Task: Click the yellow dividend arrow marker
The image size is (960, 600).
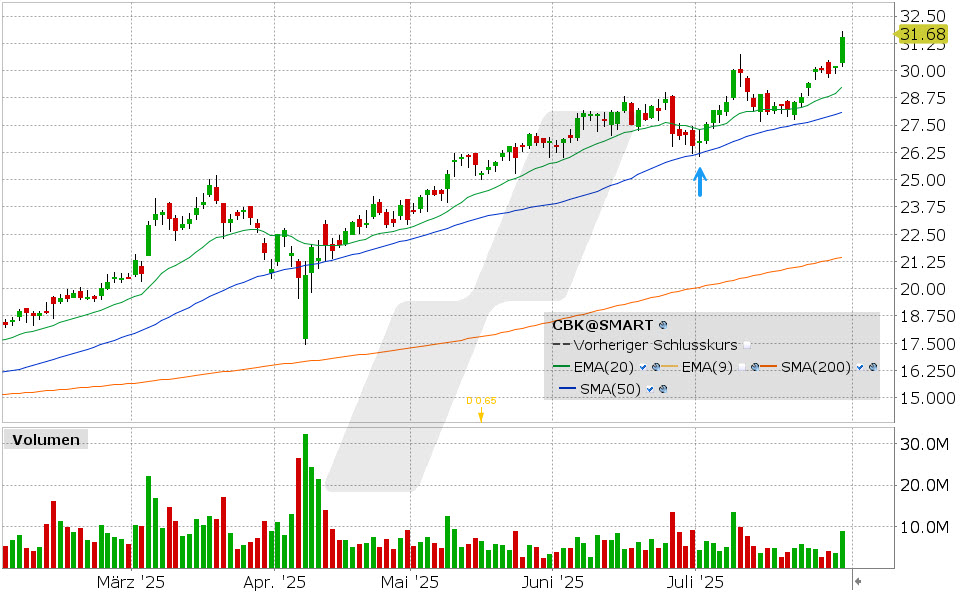Action: pyautogui.click(x=481, y=416)
